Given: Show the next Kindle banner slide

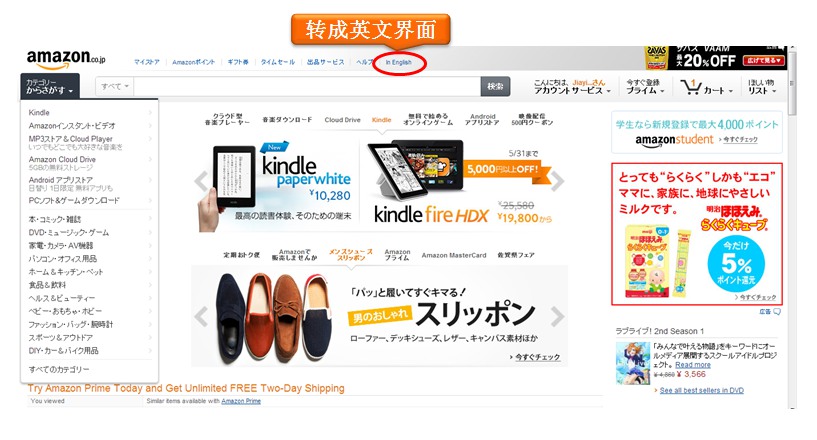Looking at the screenshot, I should (x=557, y=181).
